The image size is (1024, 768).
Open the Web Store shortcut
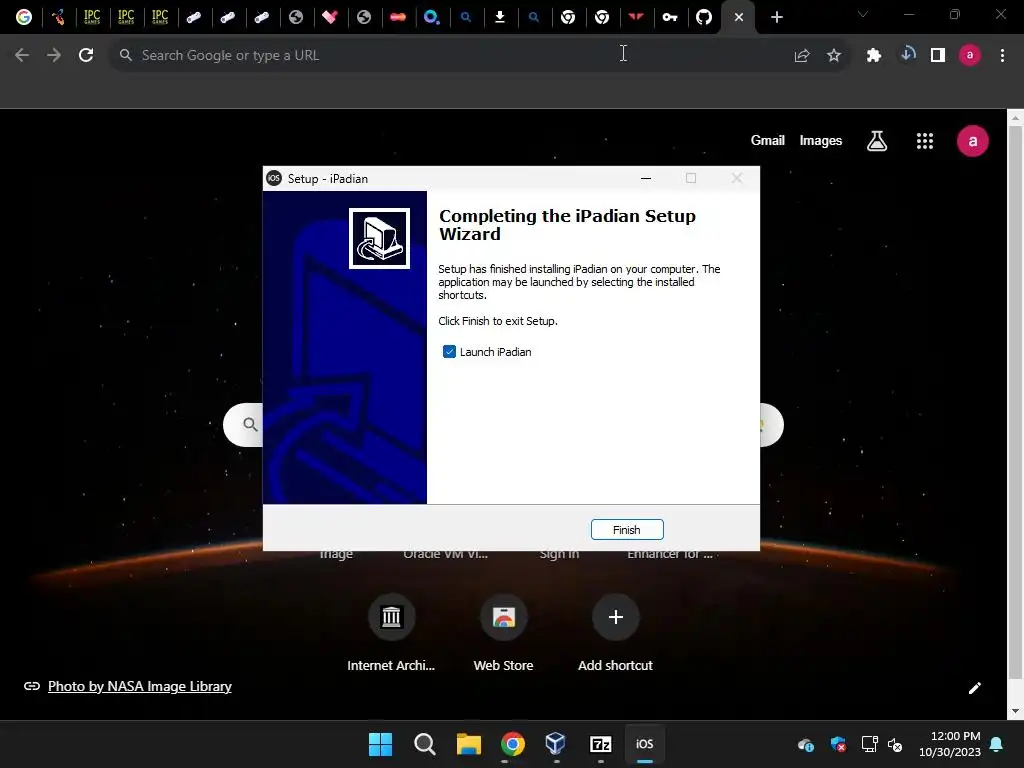(504, 616)
